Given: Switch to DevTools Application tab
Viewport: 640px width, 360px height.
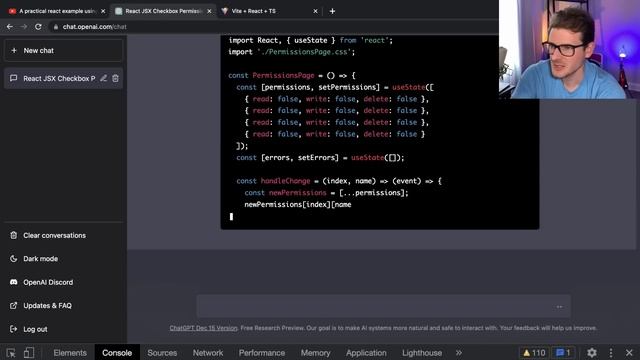Looking at the screenshot, I should (366, 353).
